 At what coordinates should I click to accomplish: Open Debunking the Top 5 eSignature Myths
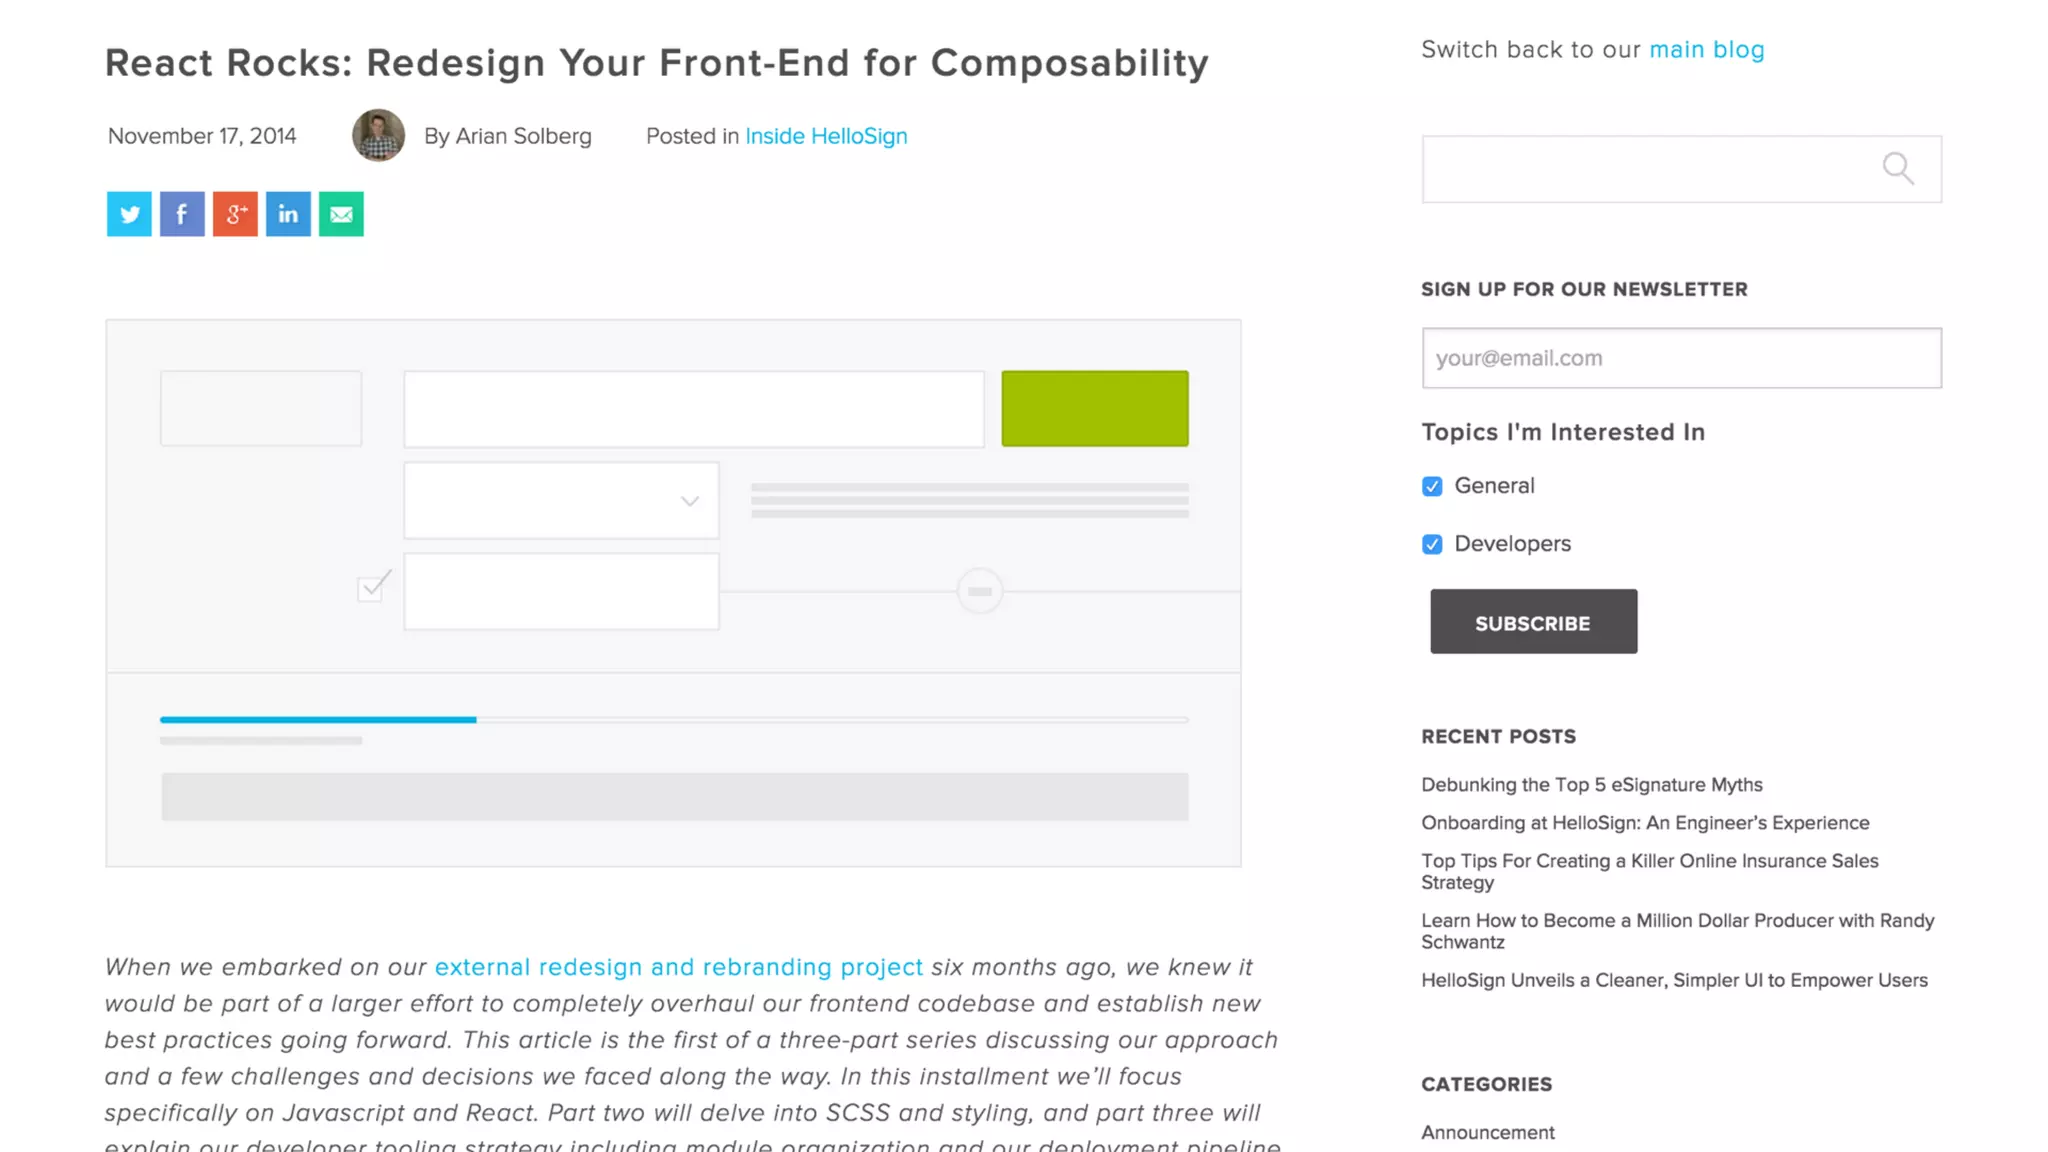(x=1591, y=785)
